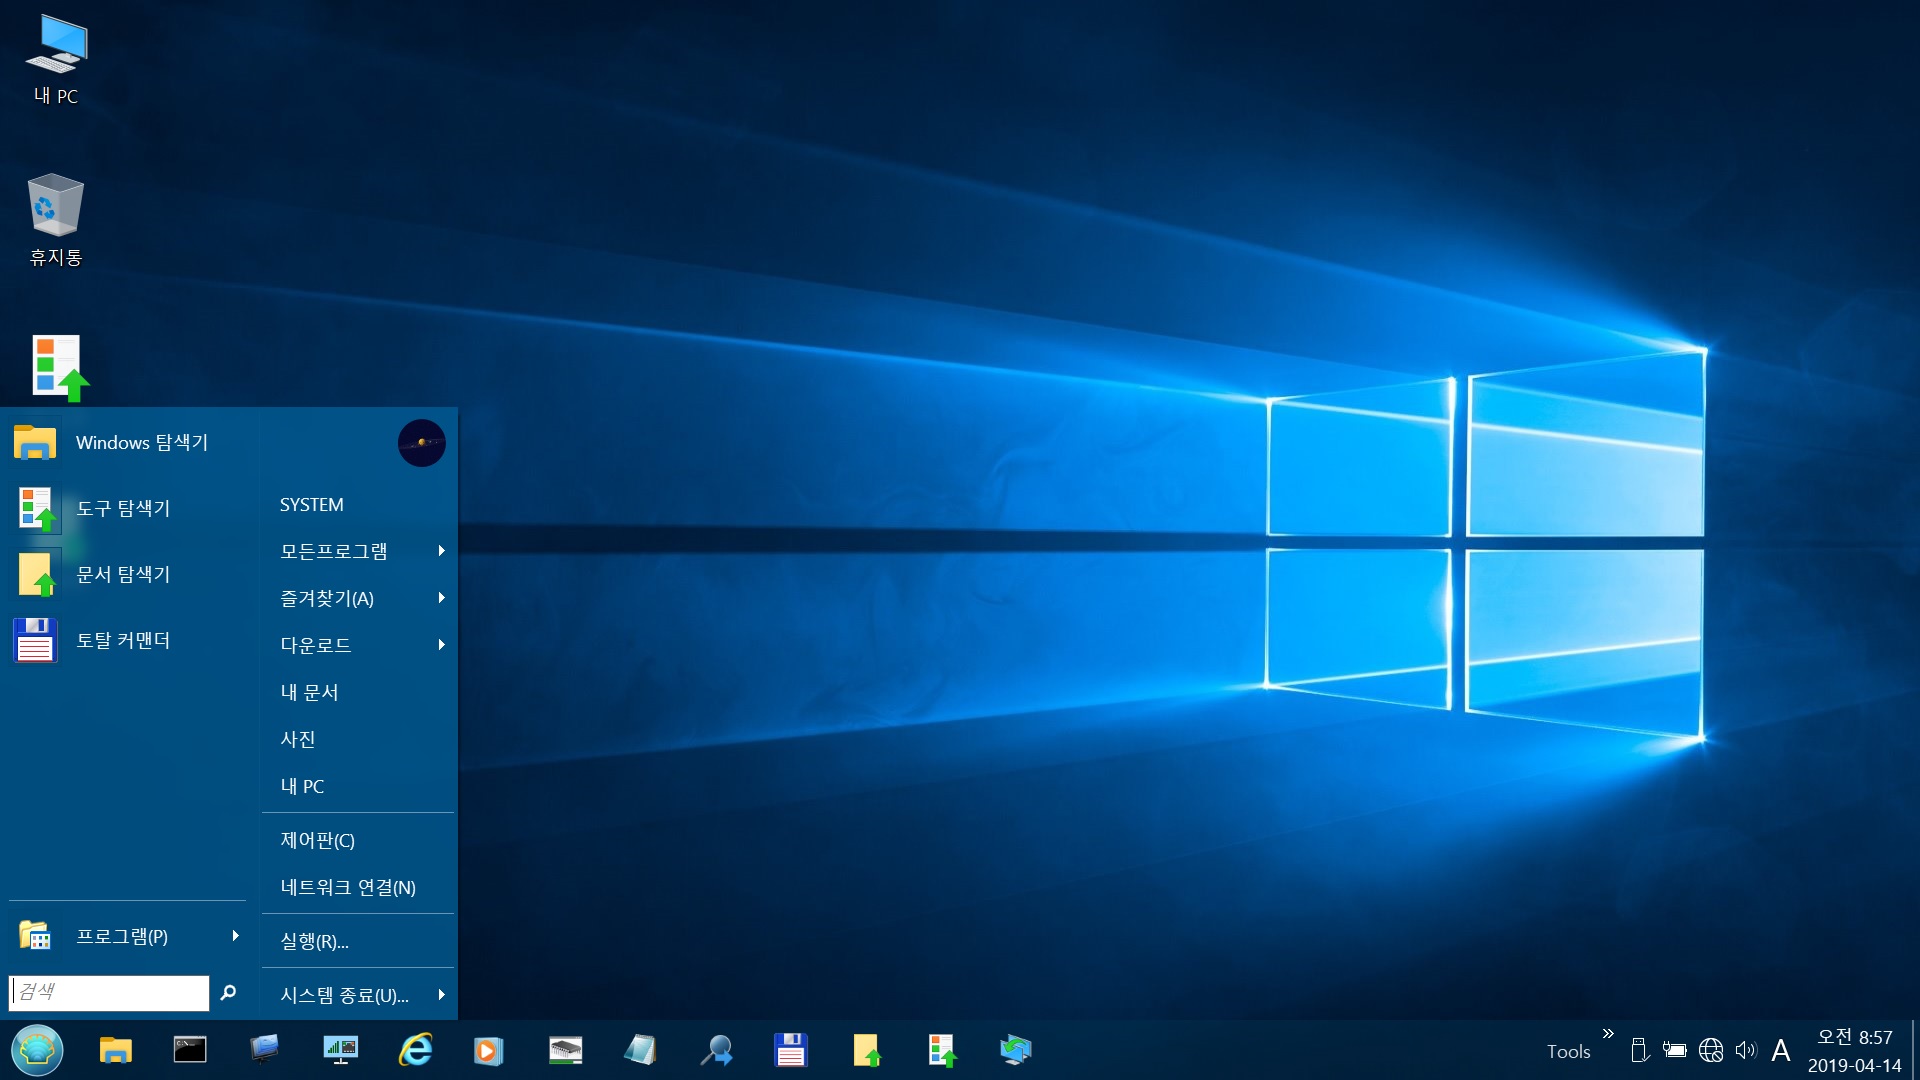
Task: Open the 프로그램(P) menu entry
Action: coord(128,937)
